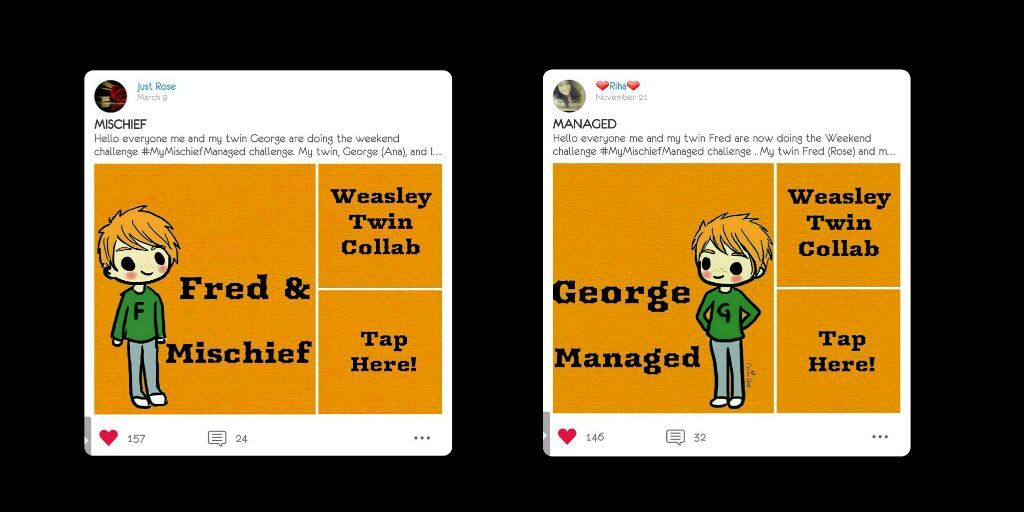Tap Here tile on MISCHIEF post
This screenshot has height=512, width=1024.
pyautogui.click(x=380, y=352)
